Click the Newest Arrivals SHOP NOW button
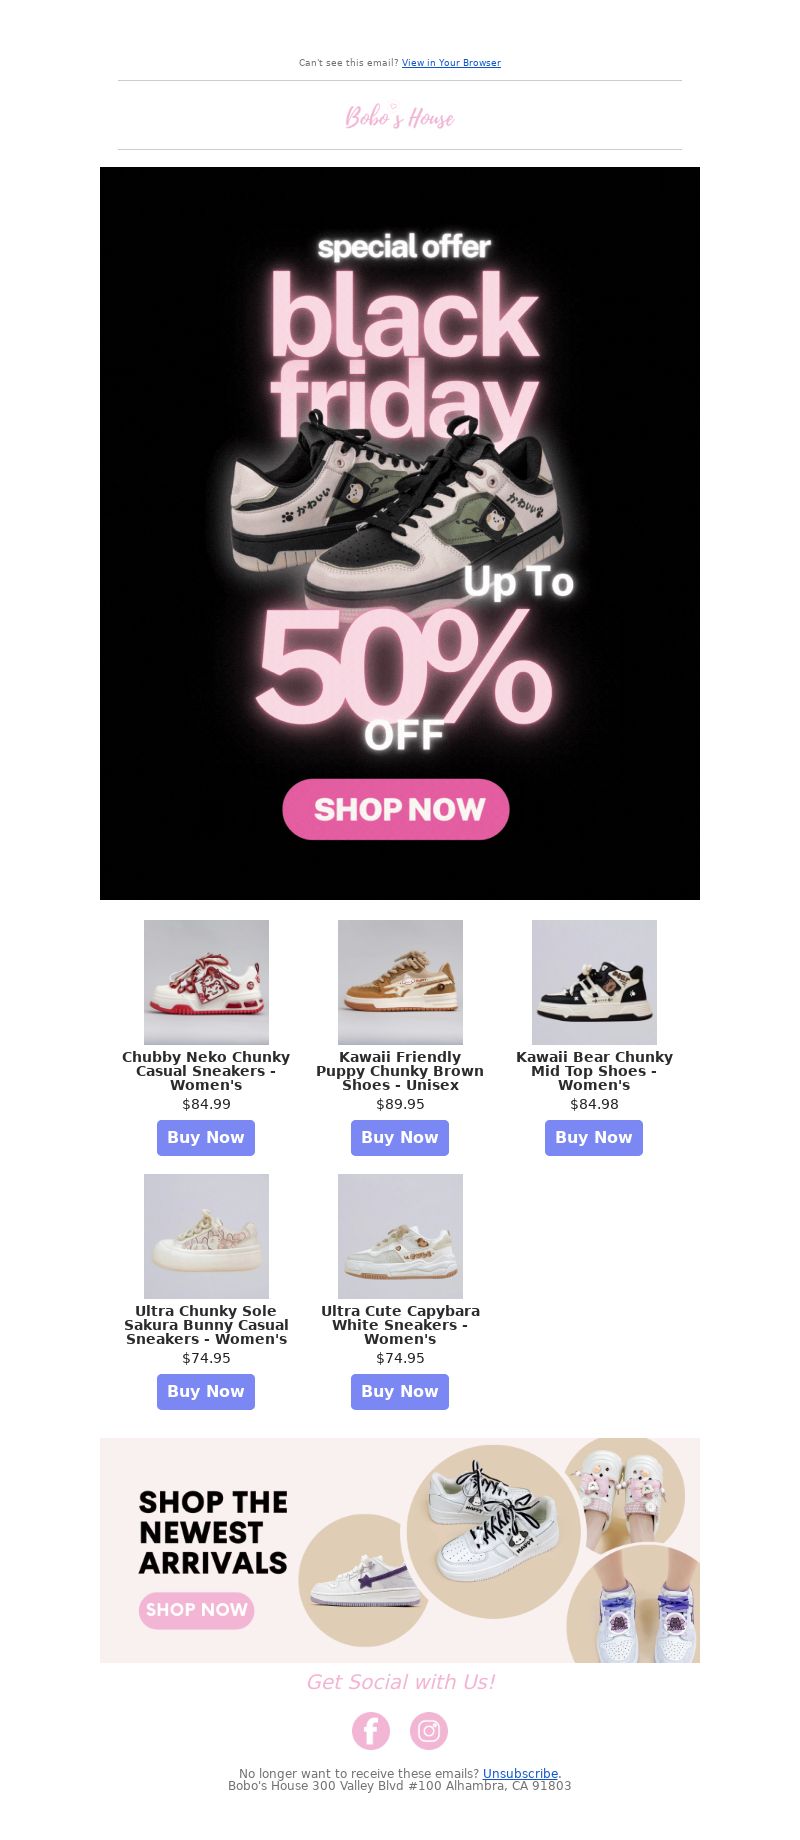 click(196, 1610)
